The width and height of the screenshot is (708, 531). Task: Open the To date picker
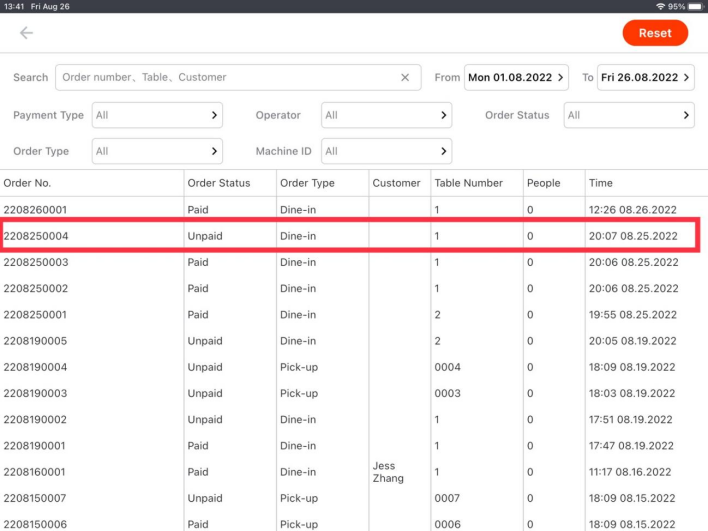(646, 77)
